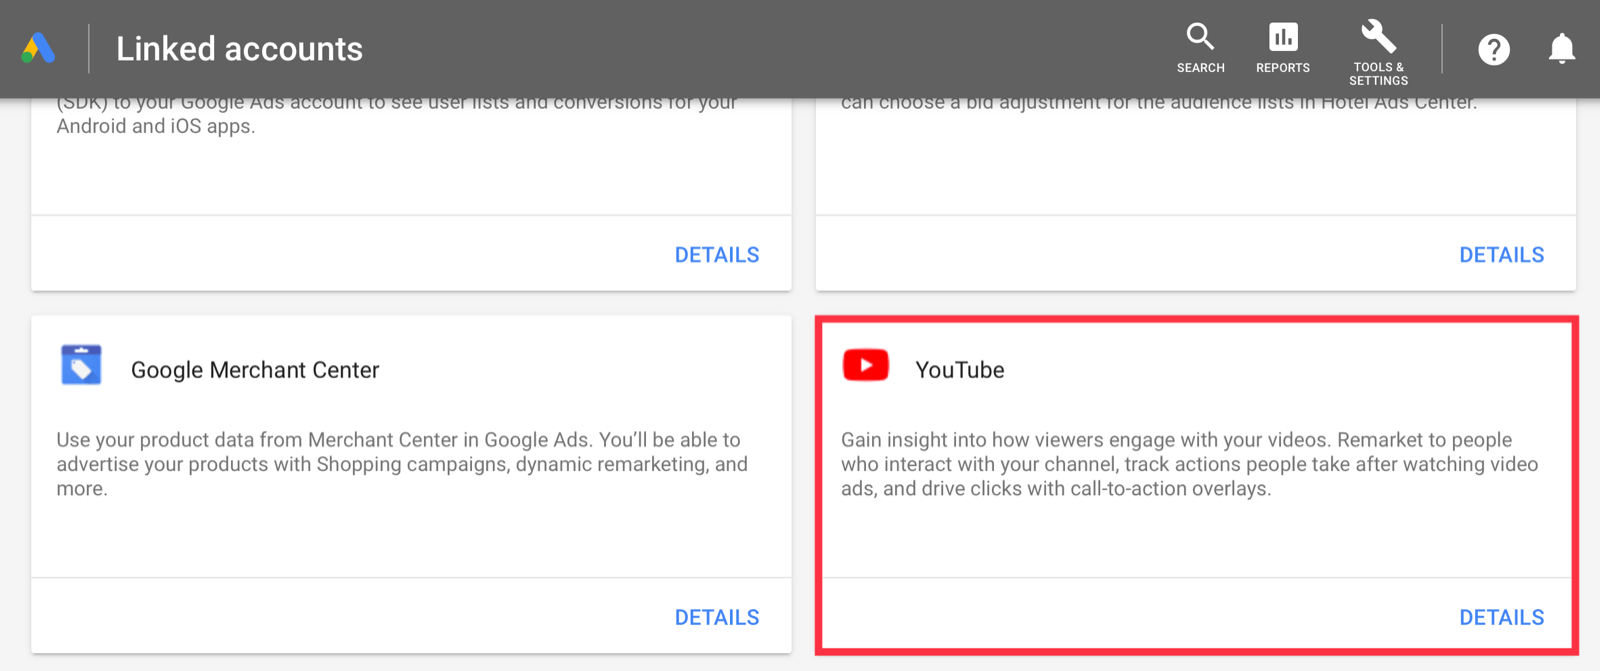
Task: Select the Google Merchant Center heading text
Action: point(255,370)
